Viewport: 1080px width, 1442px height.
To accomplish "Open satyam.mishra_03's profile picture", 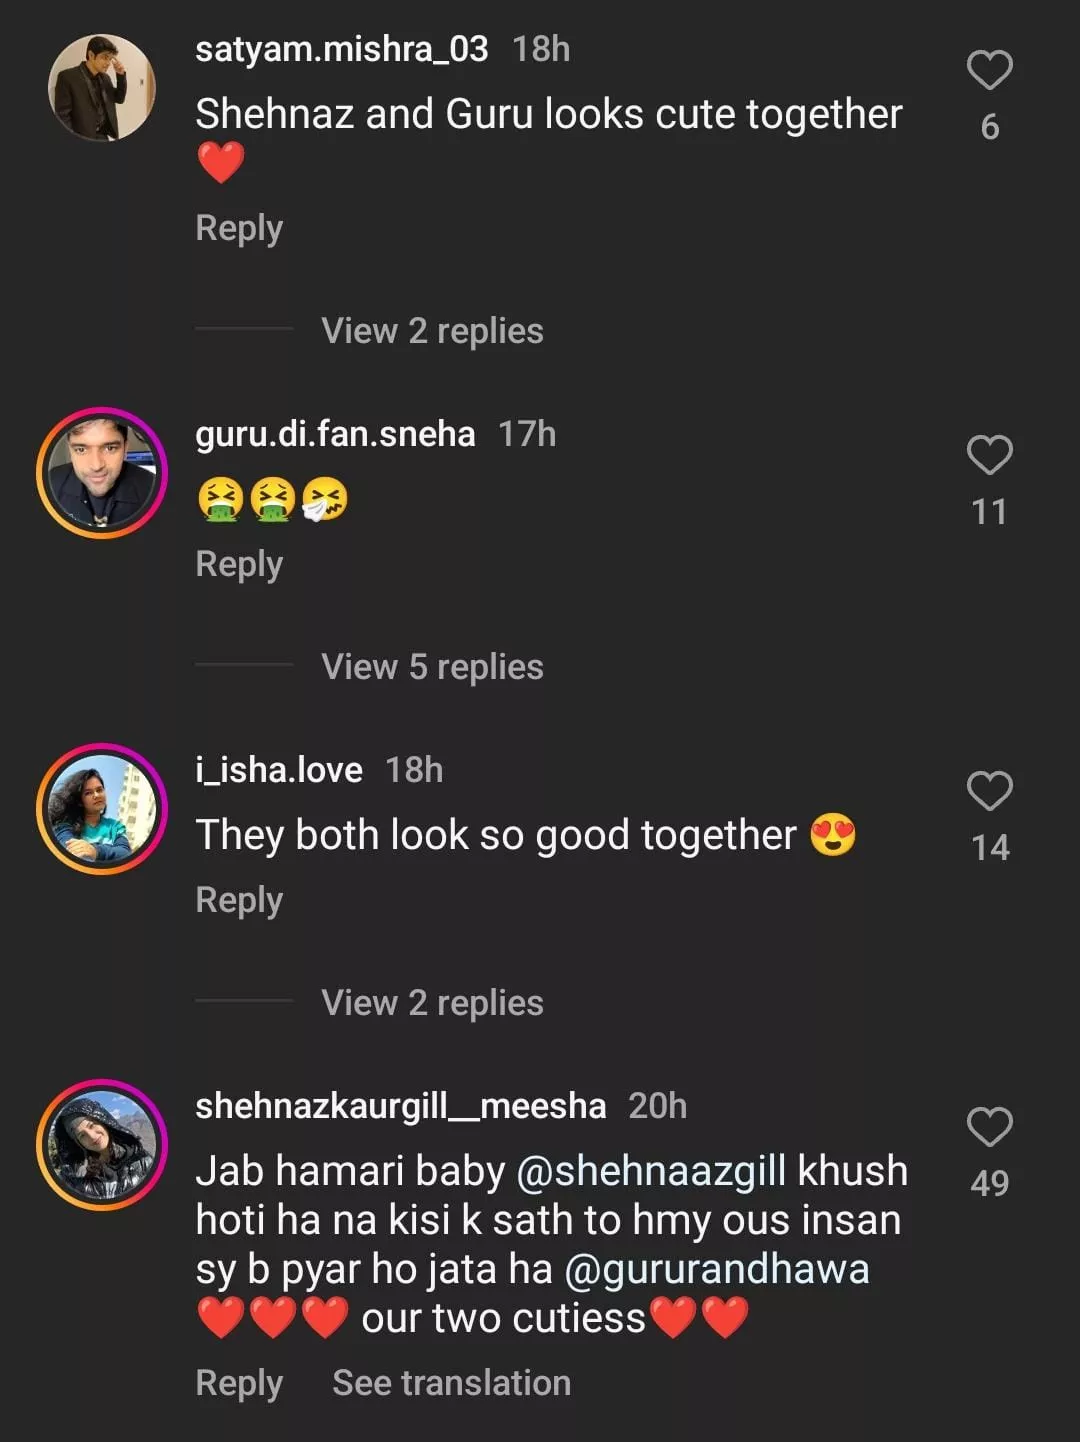I will click(102, 88).
